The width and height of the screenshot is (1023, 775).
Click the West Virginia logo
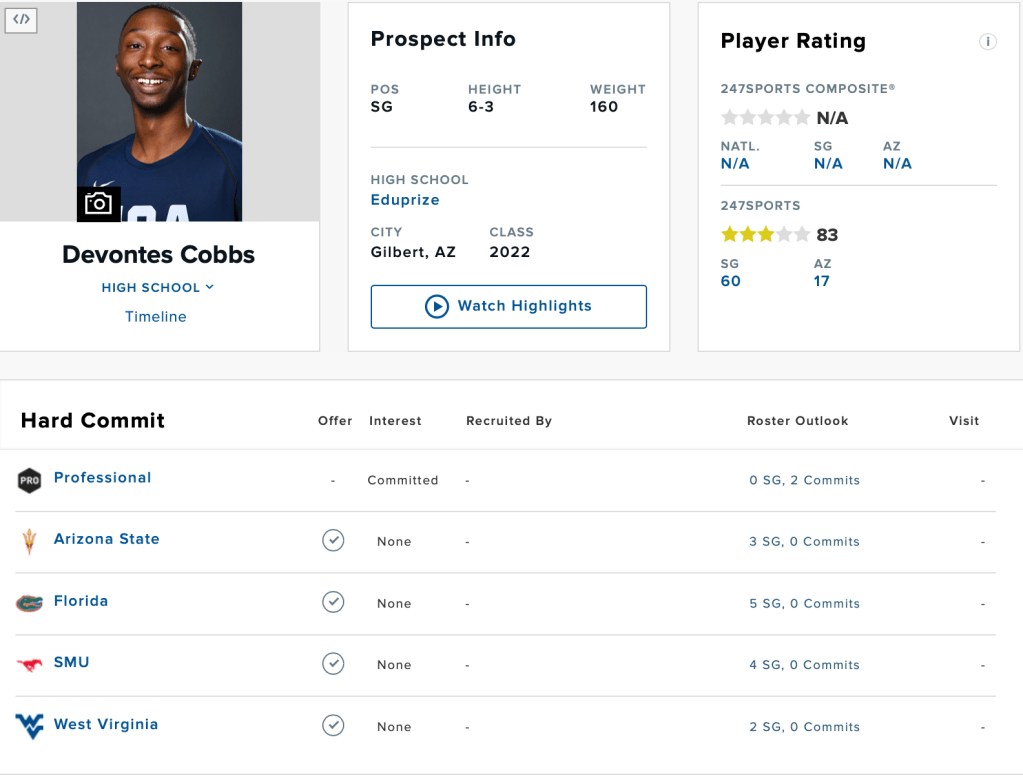click(30, 726)
